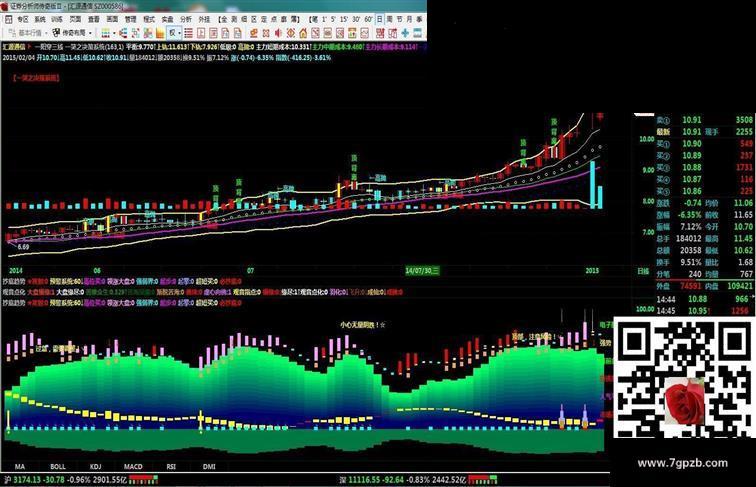The height and width of the screenshot is (487, 756).
Task: Click the 总手 184012 value
Action: coord(688,239)
